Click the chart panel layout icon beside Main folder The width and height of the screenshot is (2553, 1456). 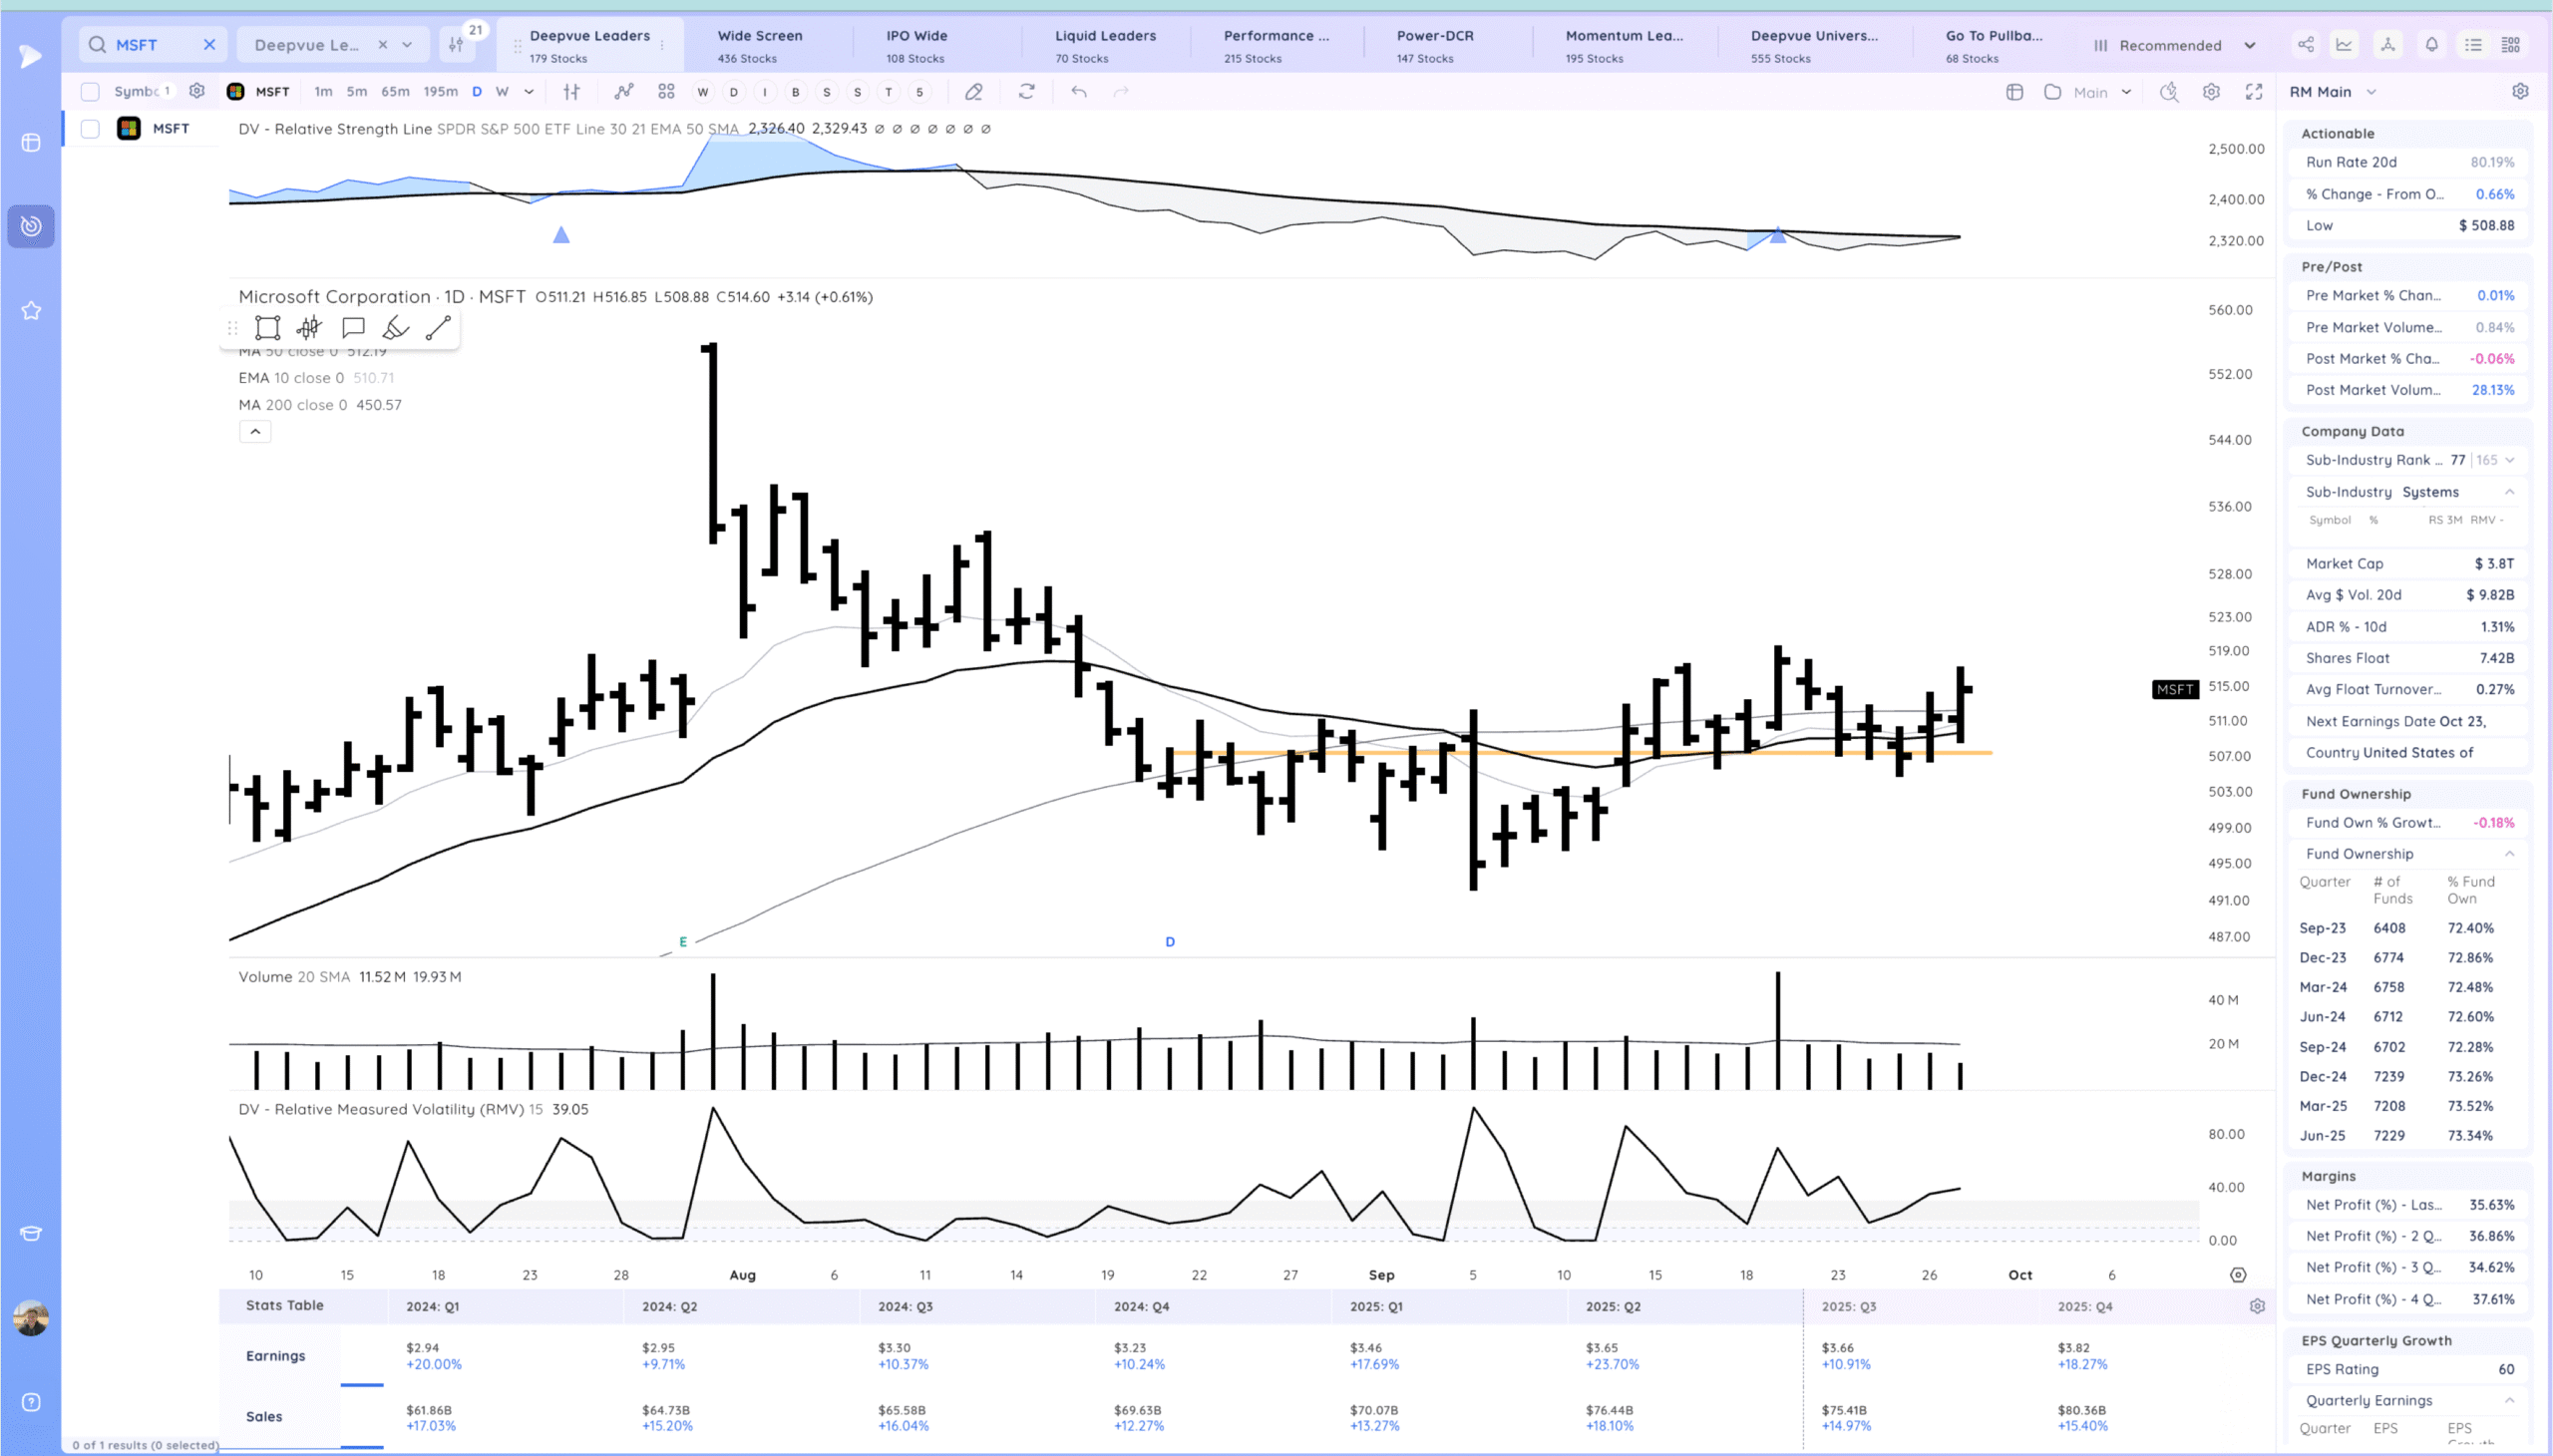tap(2015, 92)
